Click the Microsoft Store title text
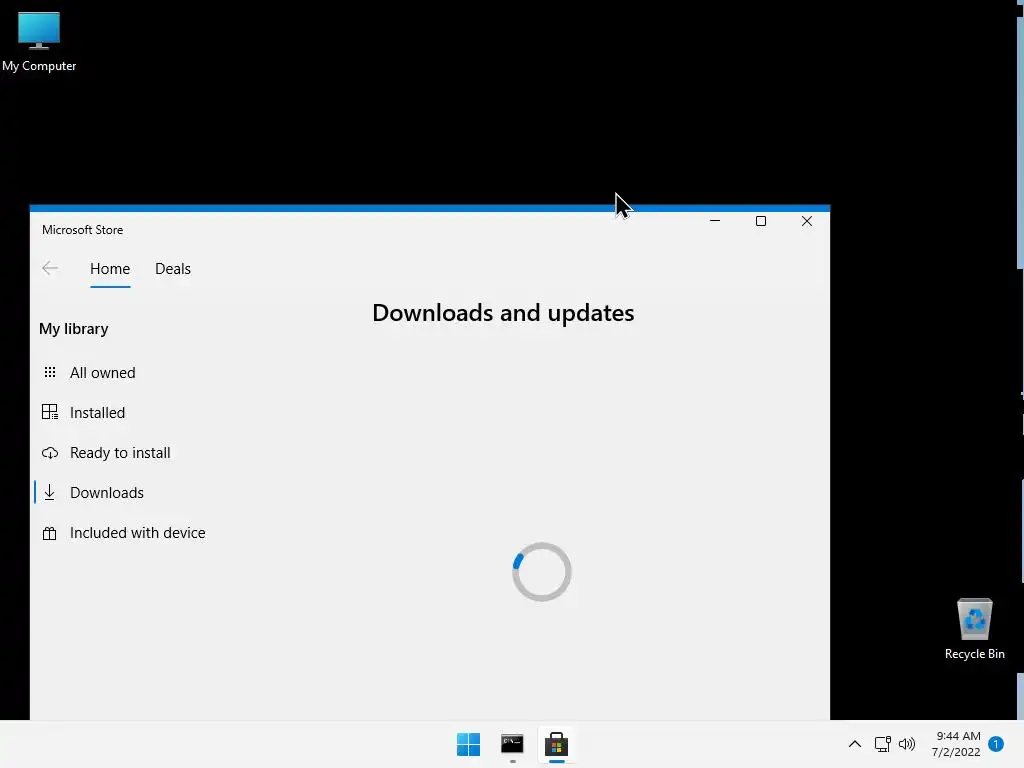This screenshot has height=768, width=1024. tap(82, 230)
